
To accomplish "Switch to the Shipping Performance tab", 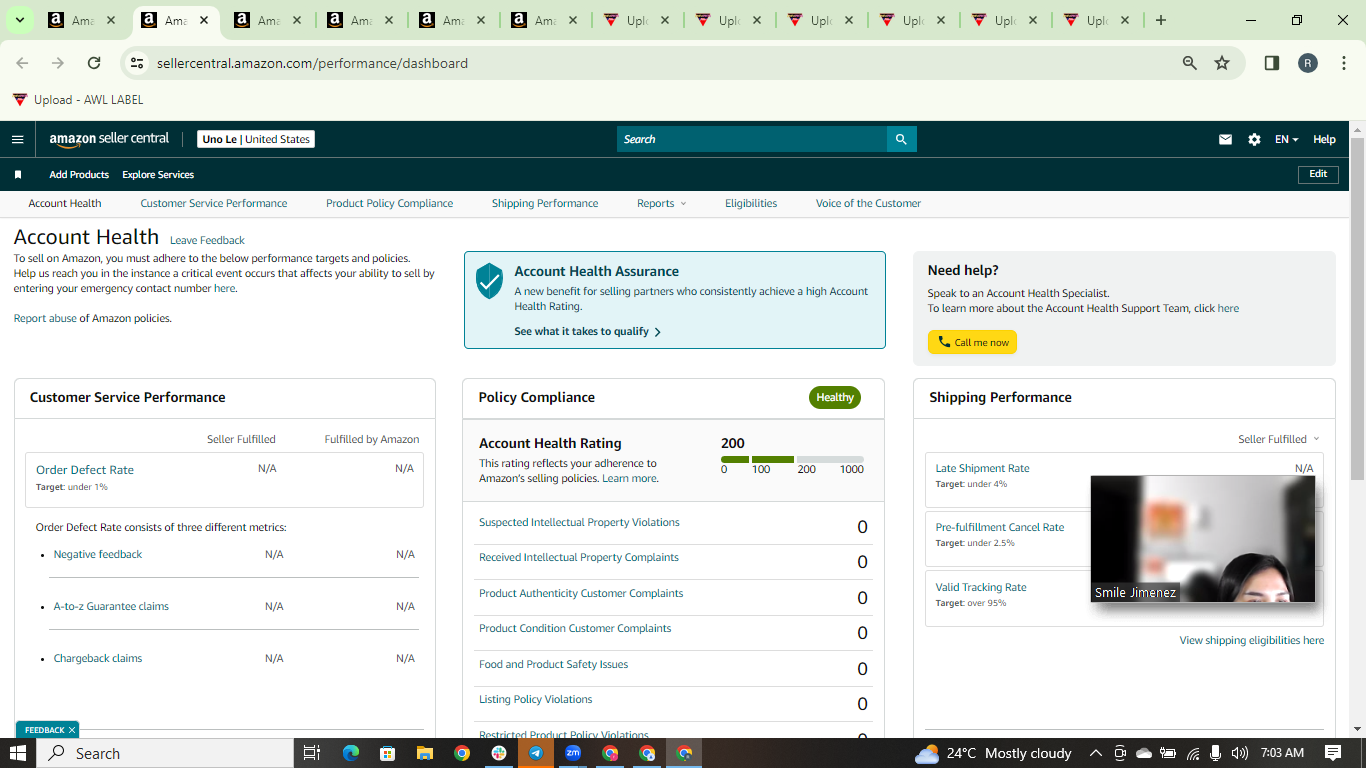I will (545, 203).
